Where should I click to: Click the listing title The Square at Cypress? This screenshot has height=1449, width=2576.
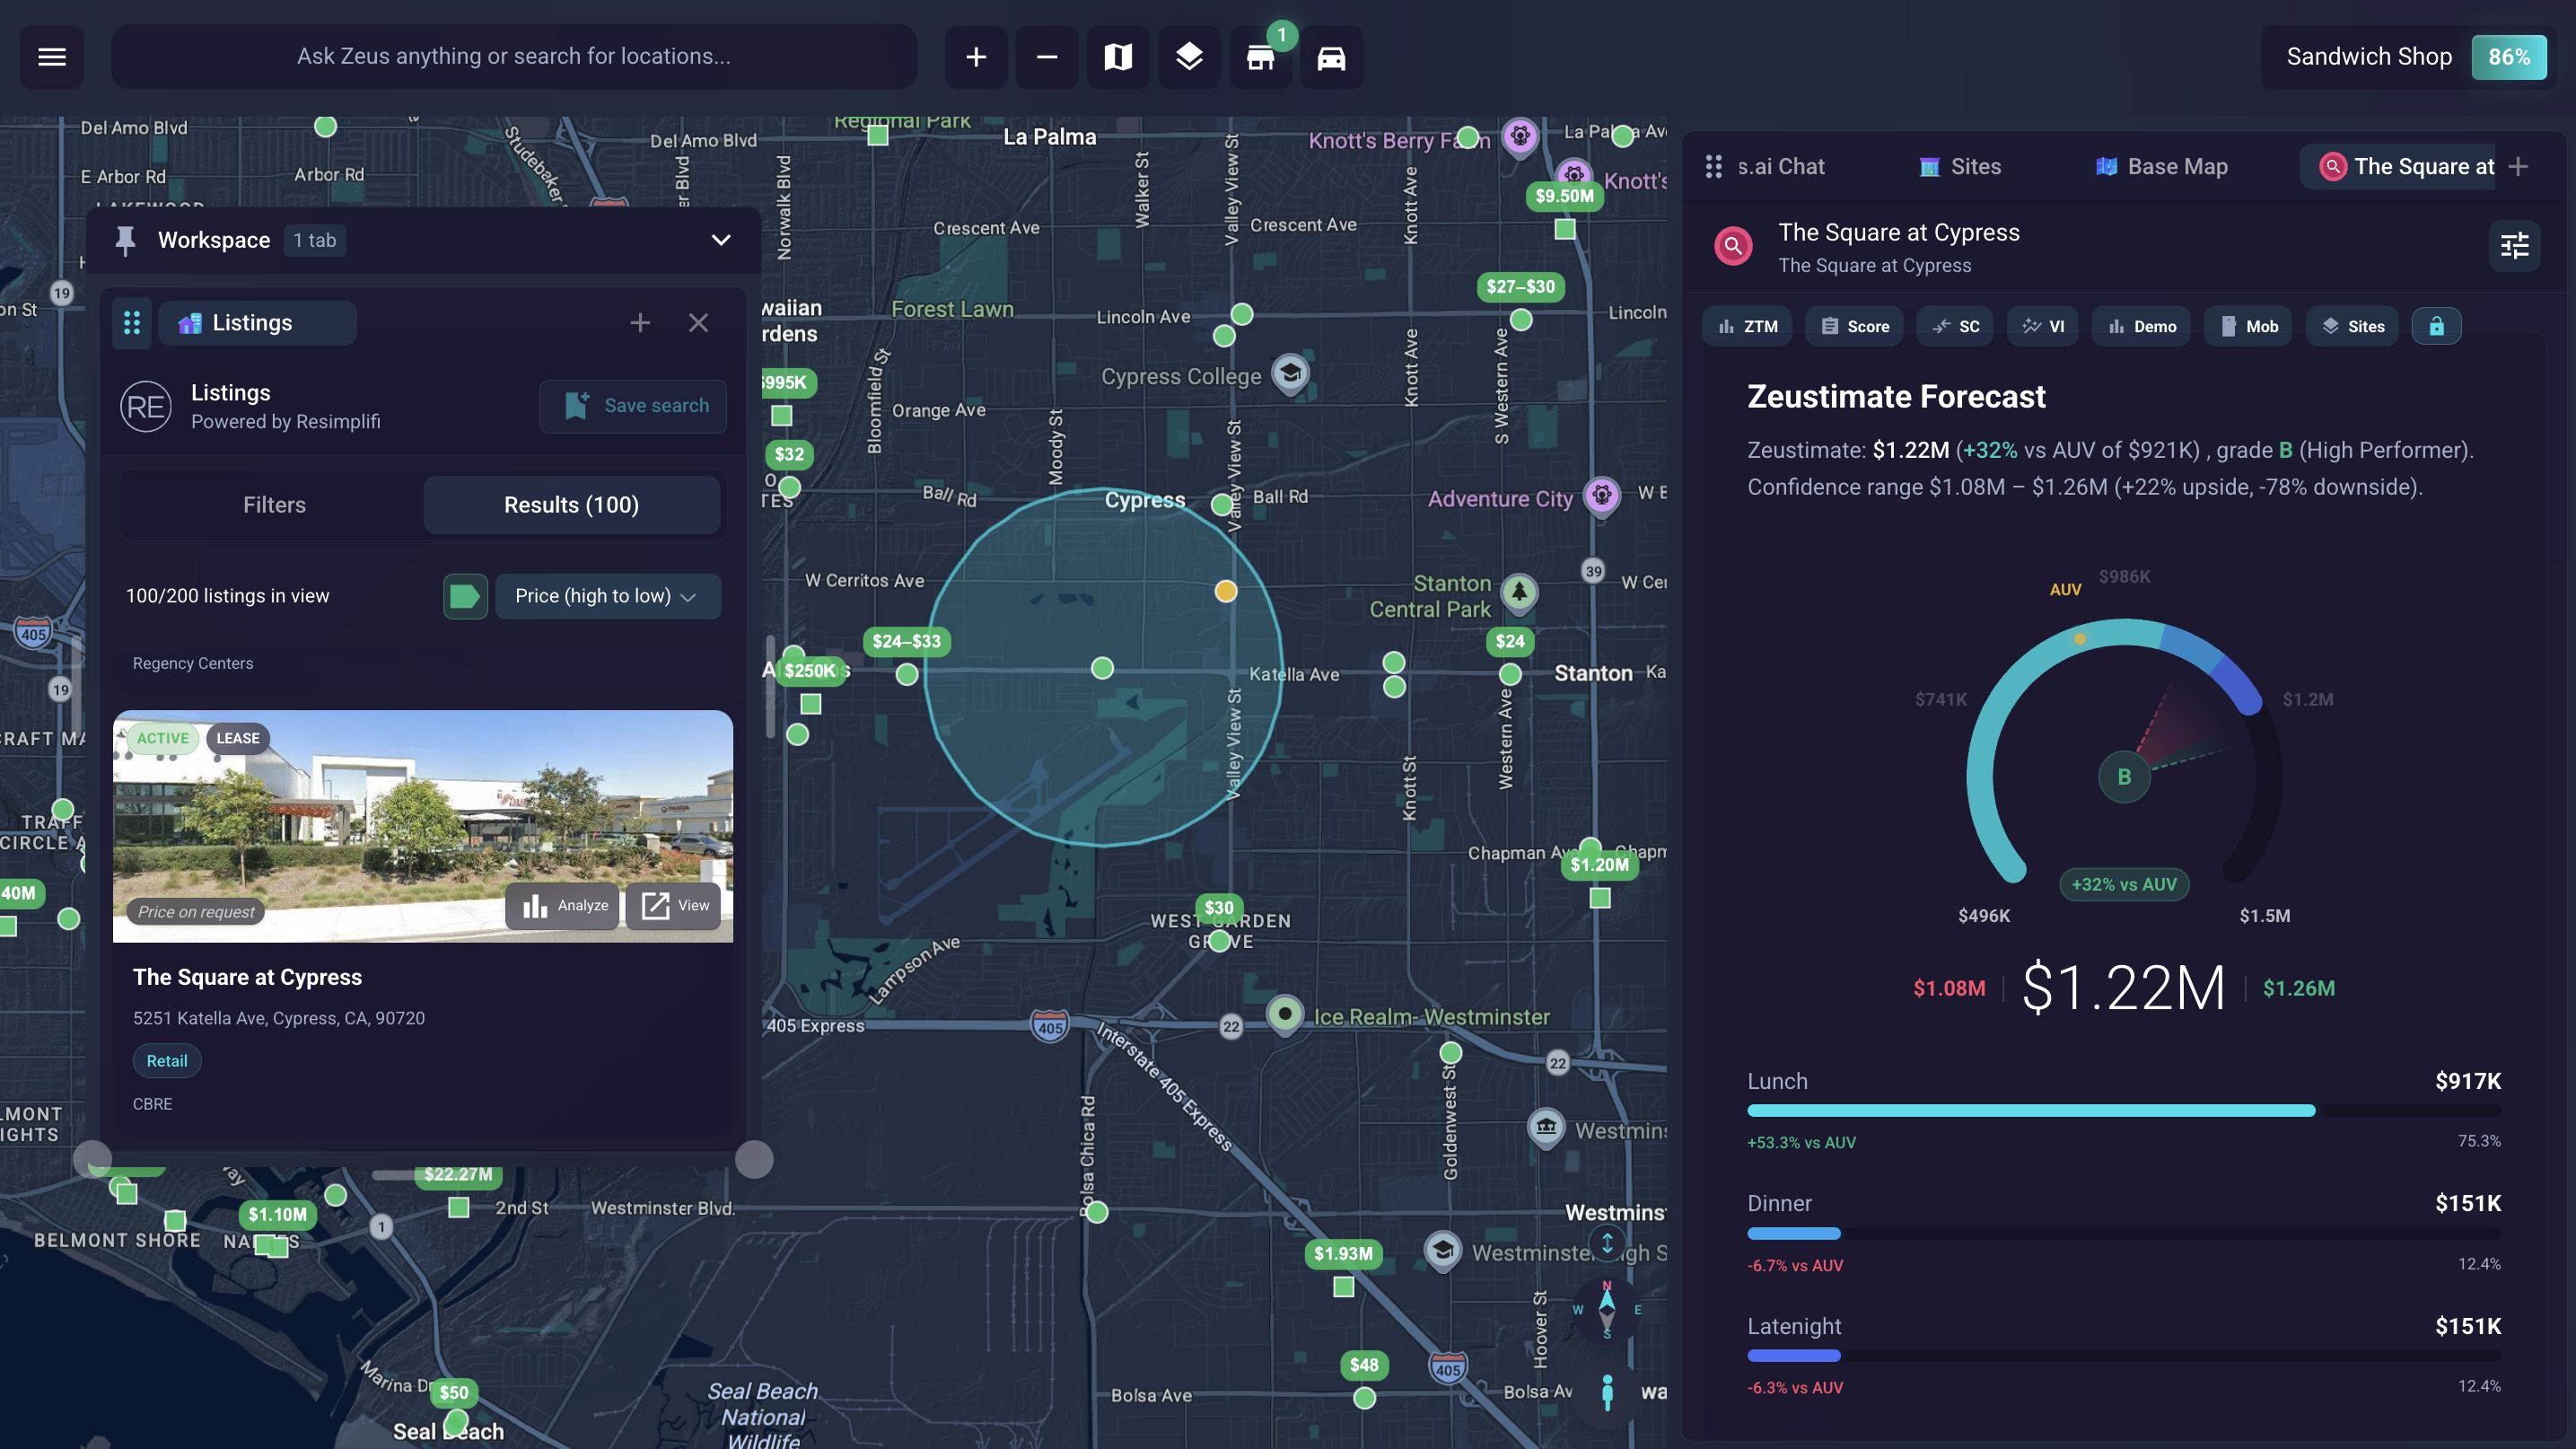pyautogui.click(x=247, y=977)
